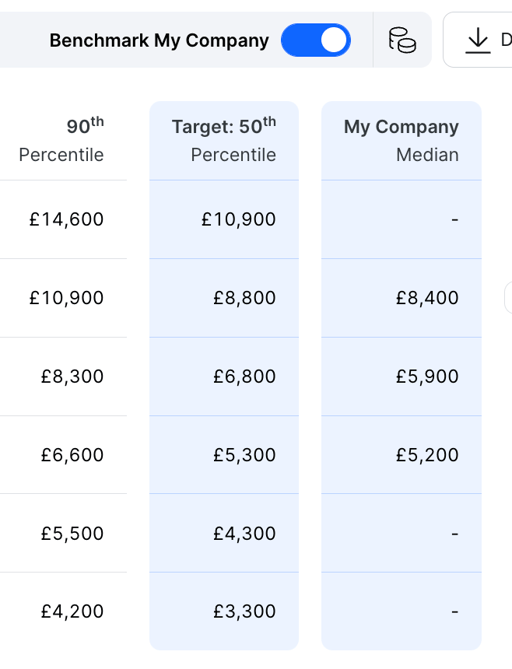
Task: Click the £14,600 90th percentile value
Action: pos(67,219)
